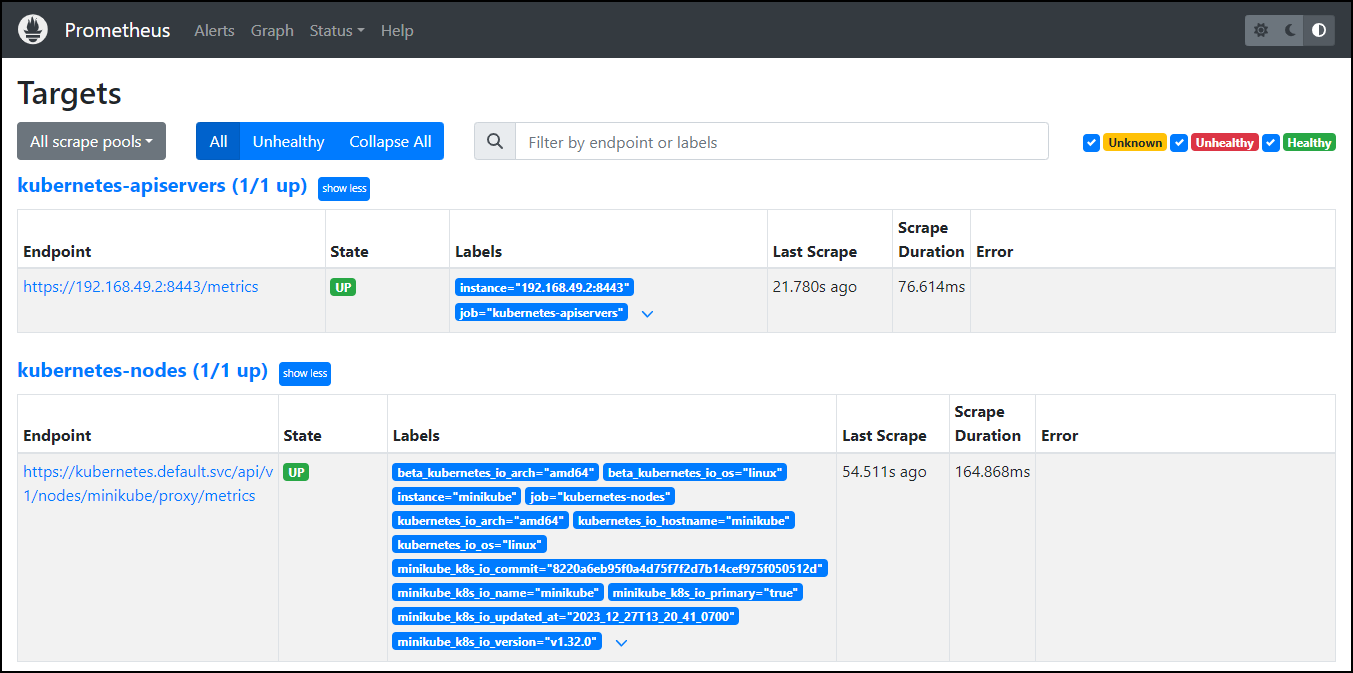Screen dimensions: 1353x673
Task: Toggle the Healthy state checkbox
Action: pos(1271,143)
